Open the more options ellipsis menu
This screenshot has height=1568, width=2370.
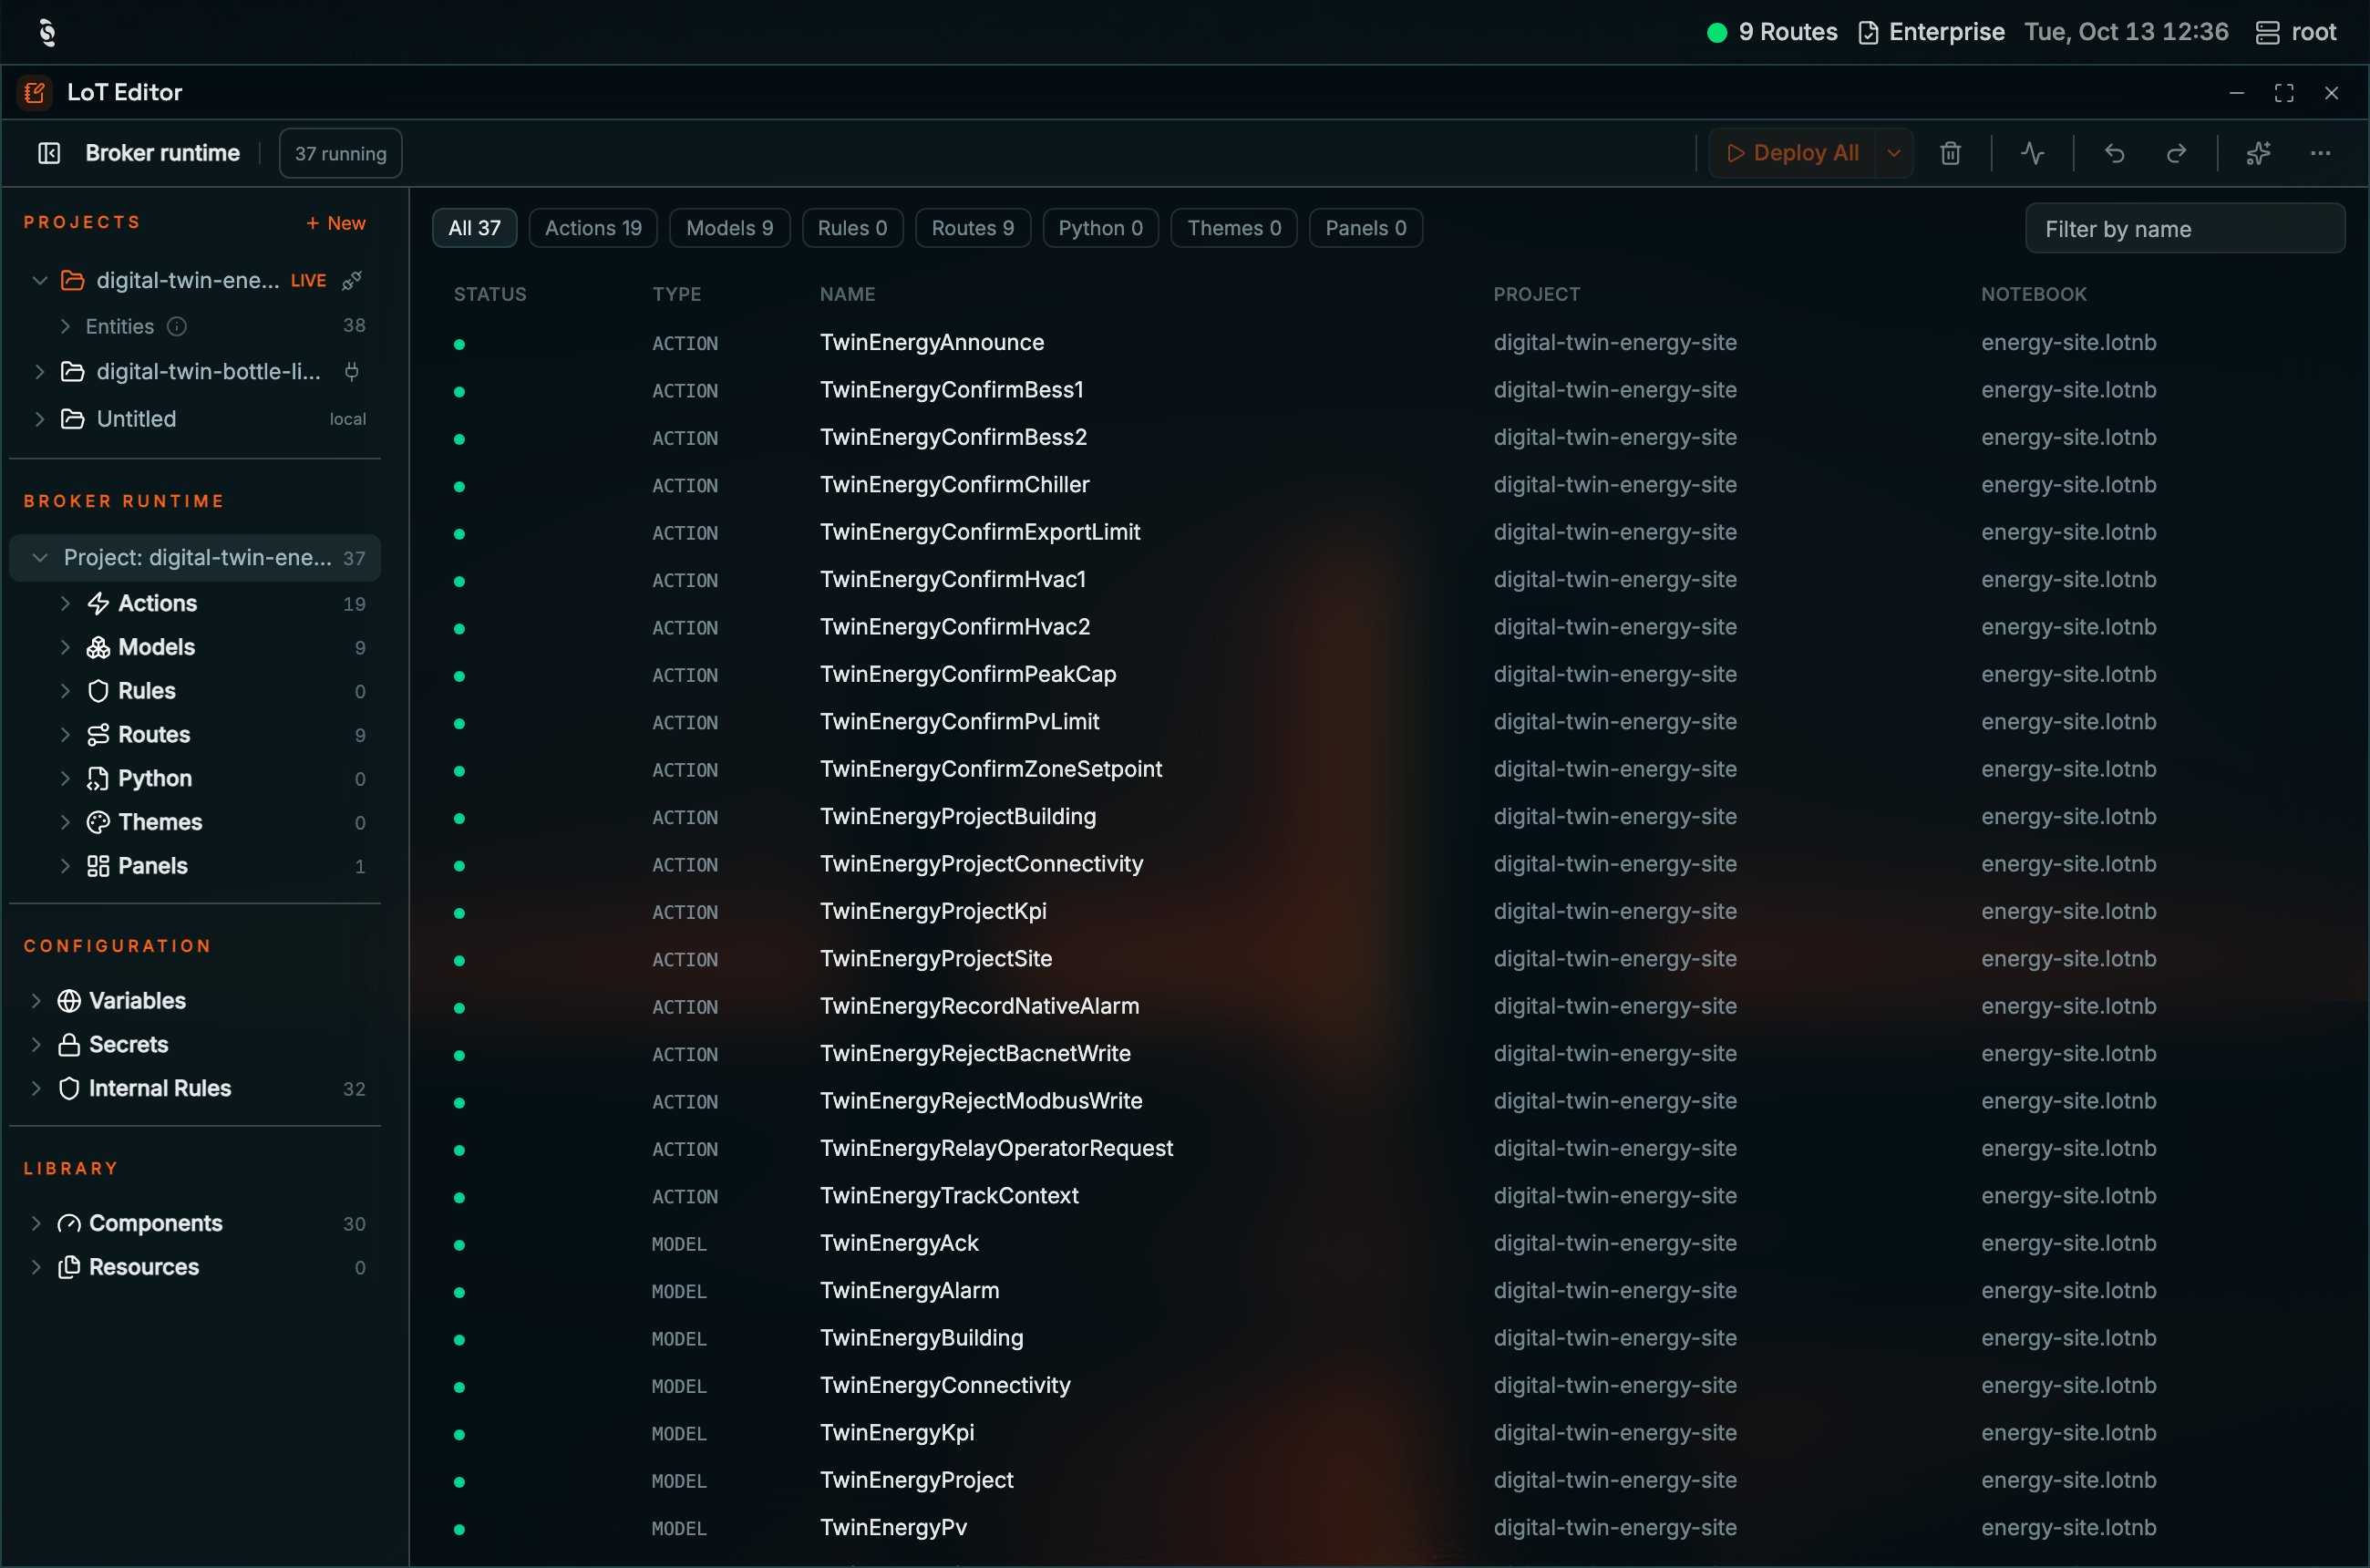[x=2320, y=153]
